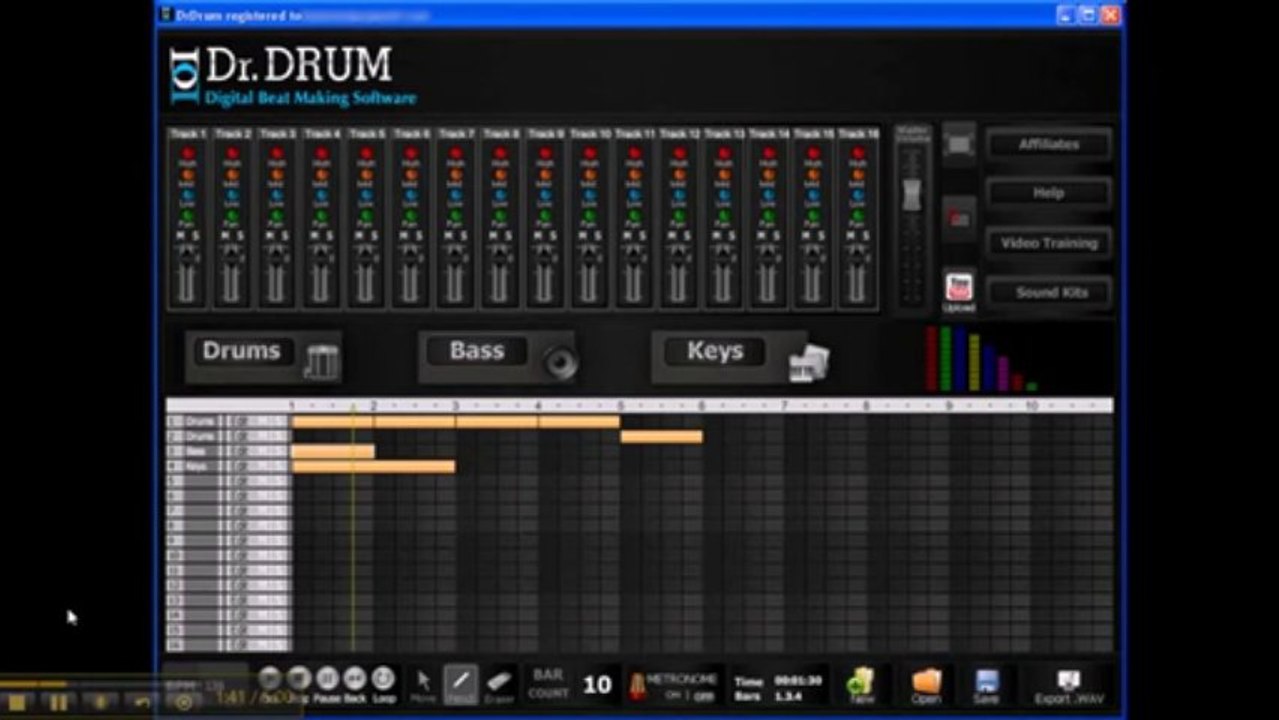The height and width of the screenshot is (720, 1279).
Task: Click the Pause transport button
Action: 326,681
